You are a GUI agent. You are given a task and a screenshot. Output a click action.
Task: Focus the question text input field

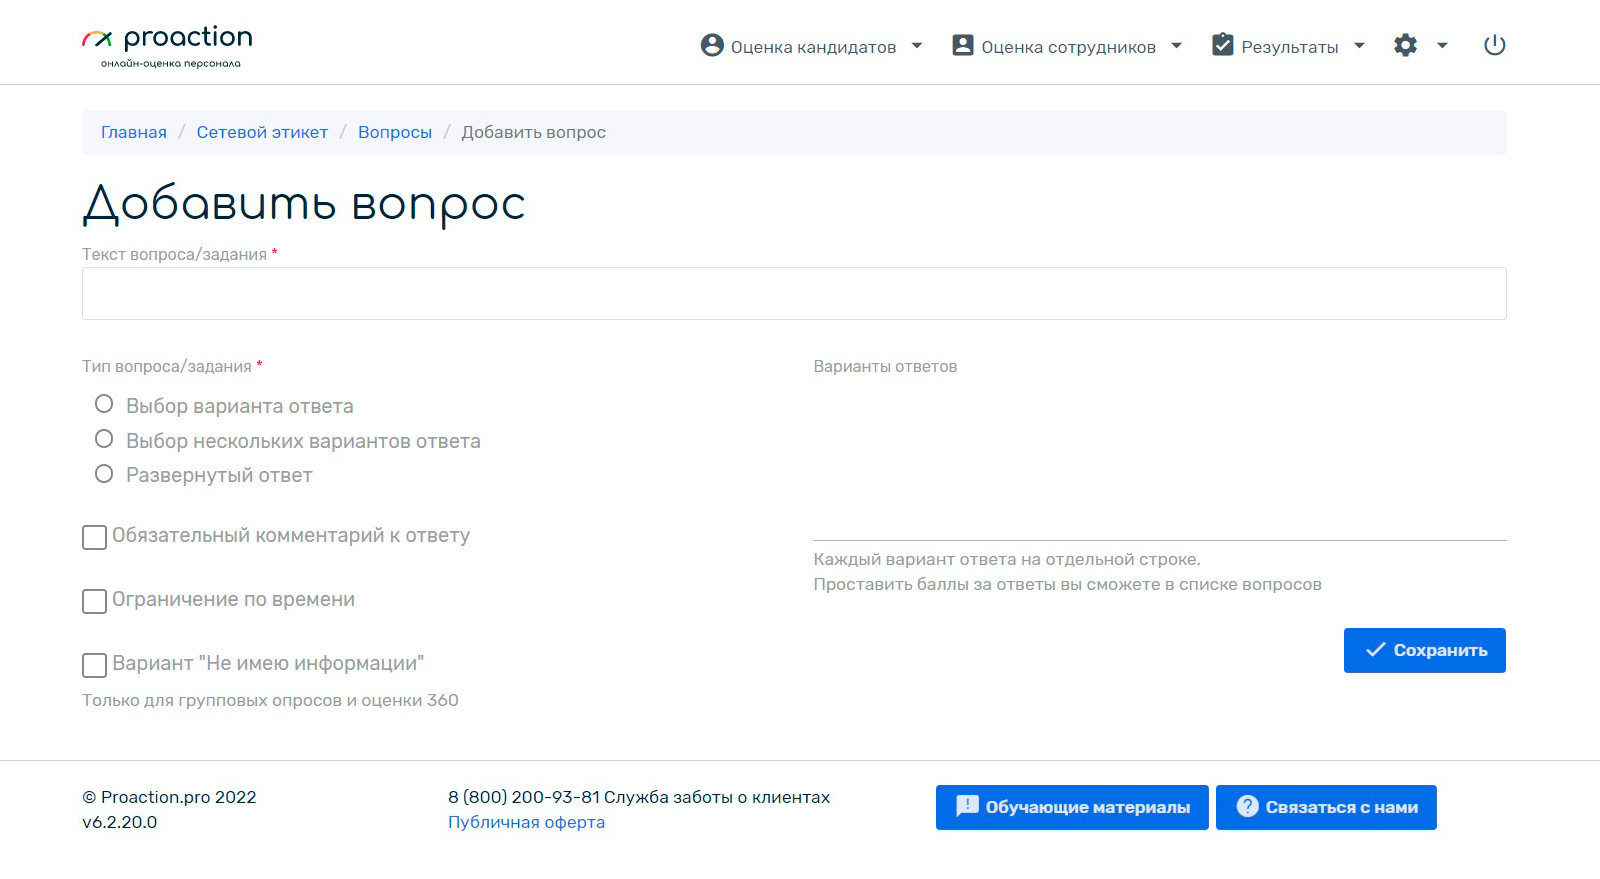coord(794,293)
